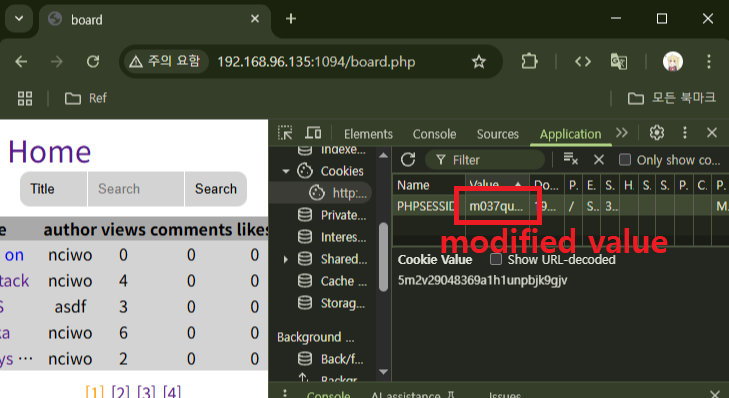Reload the board.php page
This screenshot has height=398, width=729.
coord(93,61)
